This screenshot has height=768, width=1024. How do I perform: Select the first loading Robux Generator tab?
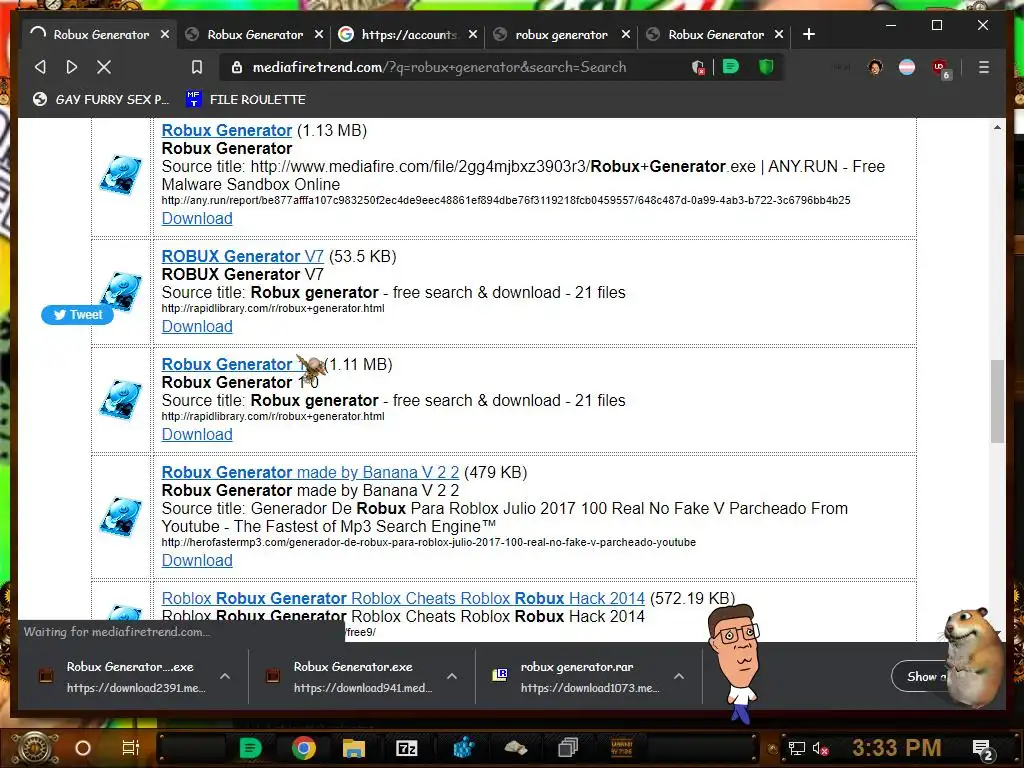[x=99, y=35]
